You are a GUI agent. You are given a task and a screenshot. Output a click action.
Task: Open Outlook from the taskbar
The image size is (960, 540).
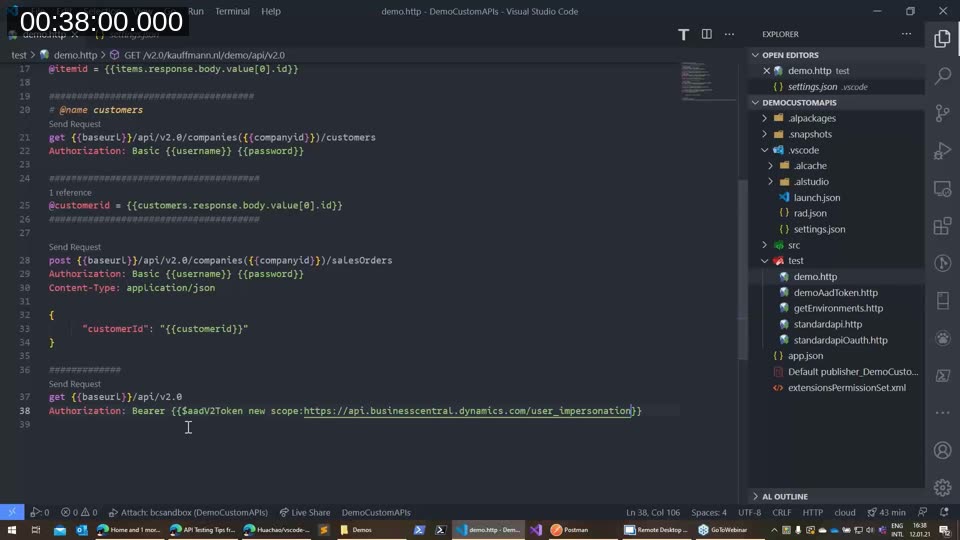(81, 530)
